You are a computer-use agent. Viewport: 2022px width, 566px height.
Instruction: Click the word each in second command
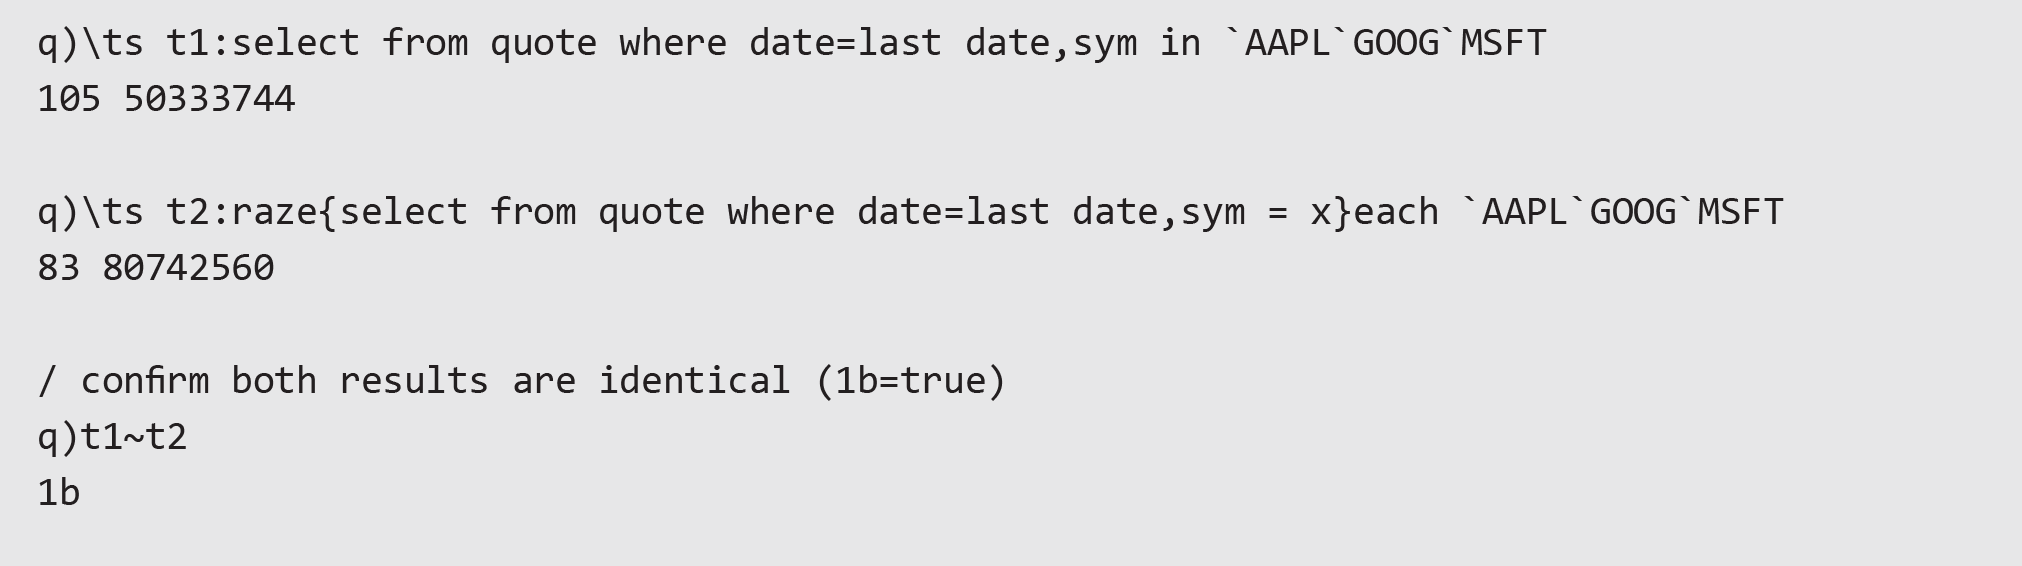(x=1396, y=212)
